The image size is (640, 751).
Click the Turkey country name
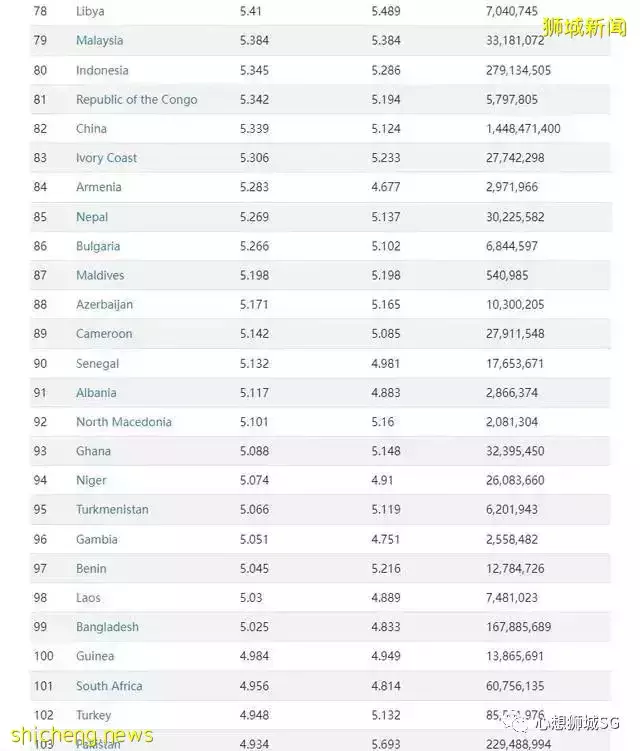pyautogui.click(x=93, y=716)
